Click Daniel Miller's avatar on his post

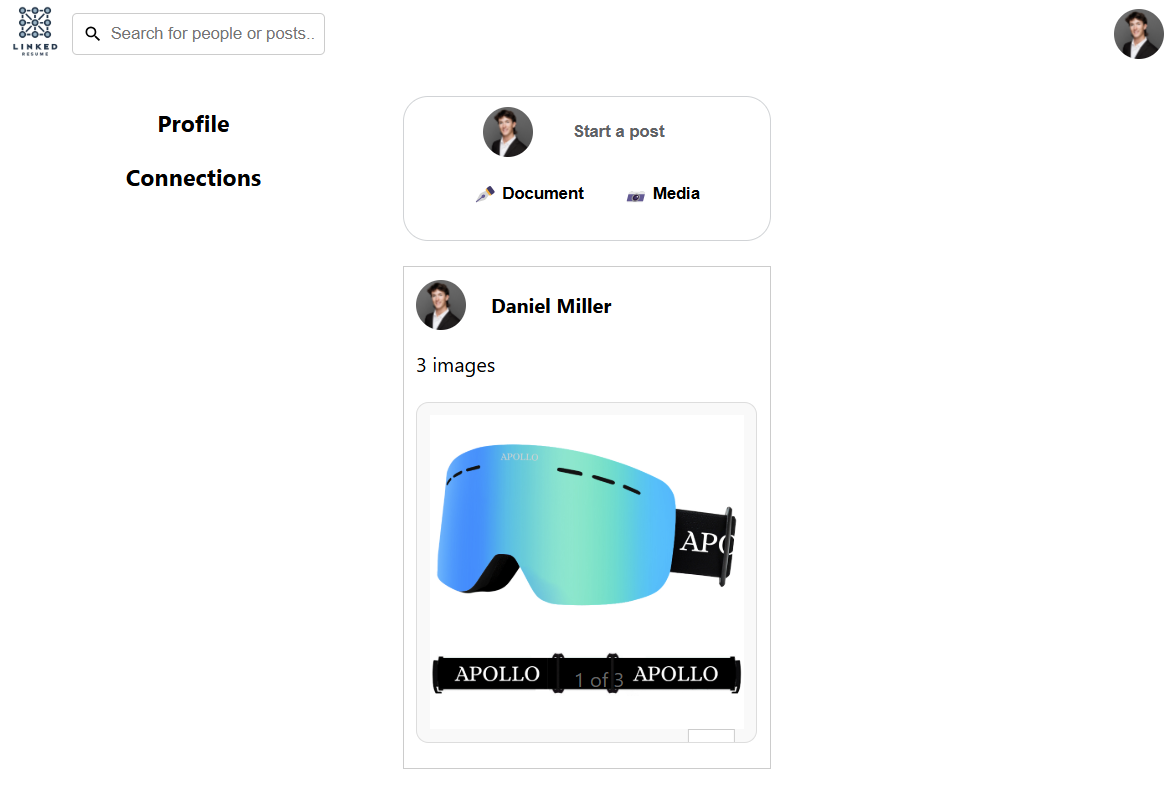pos(440,305)
